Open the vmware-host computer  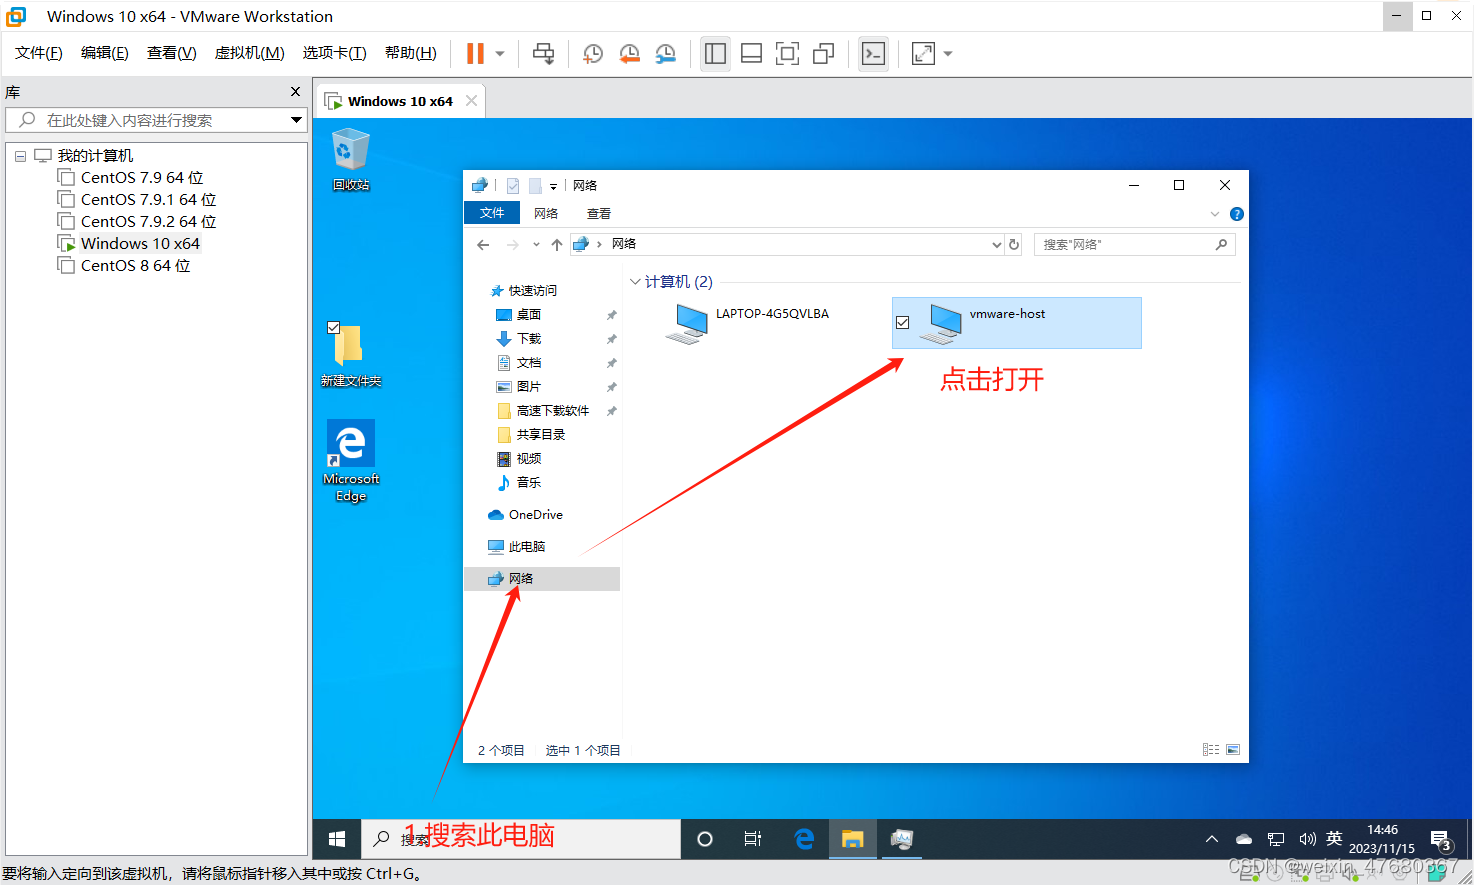pyautogui.click(x=1017, y=323)
